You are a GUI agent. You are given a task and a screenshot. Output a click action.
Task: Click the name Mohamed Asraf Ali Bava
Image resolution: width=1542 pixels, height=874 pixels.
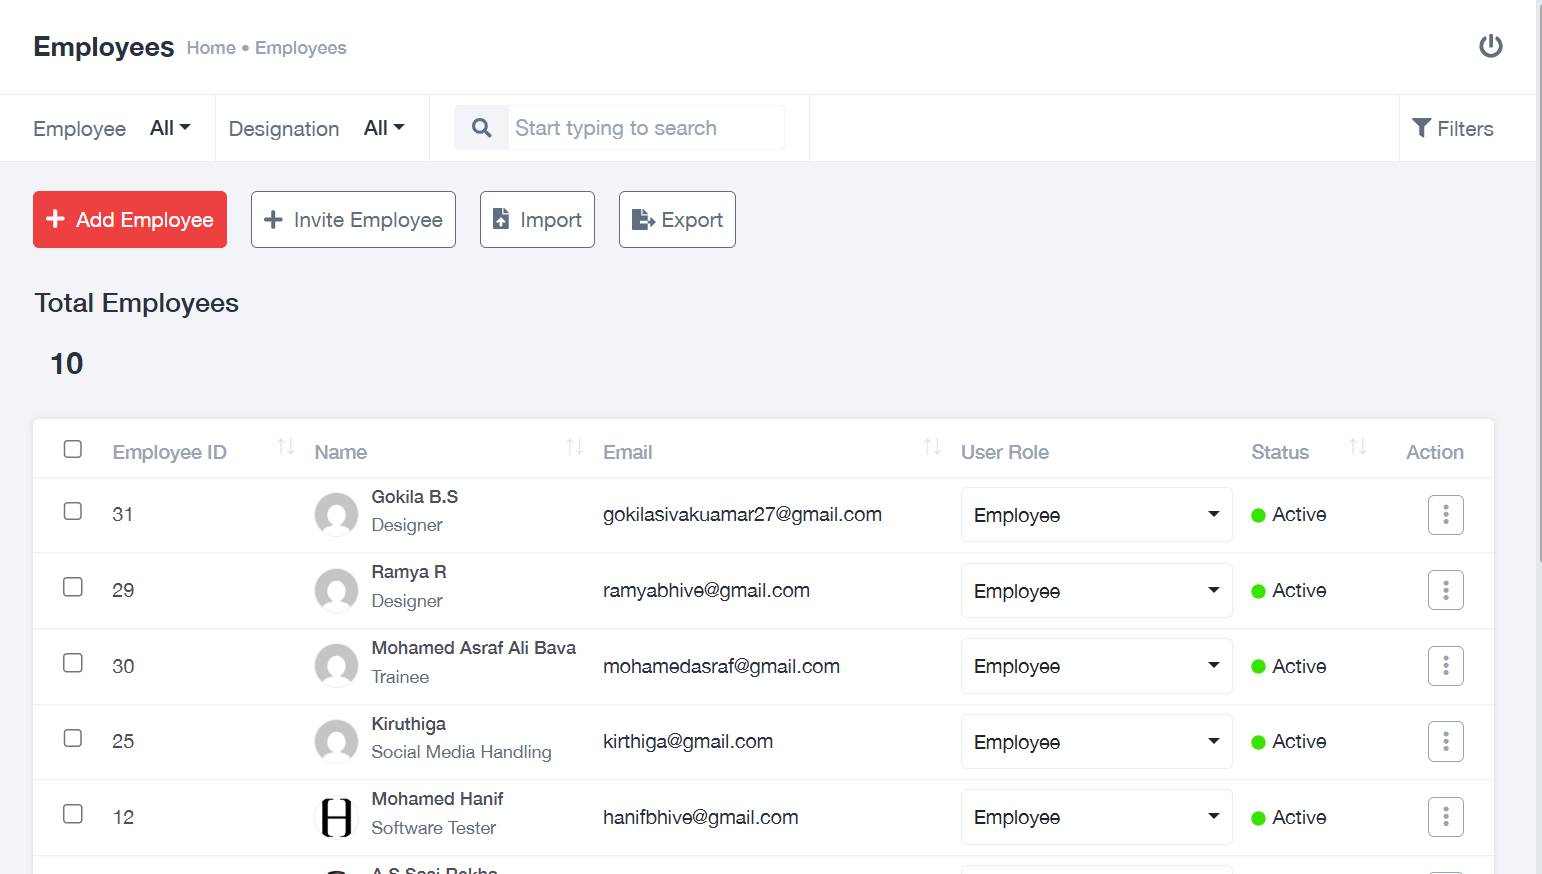[474, 648]
